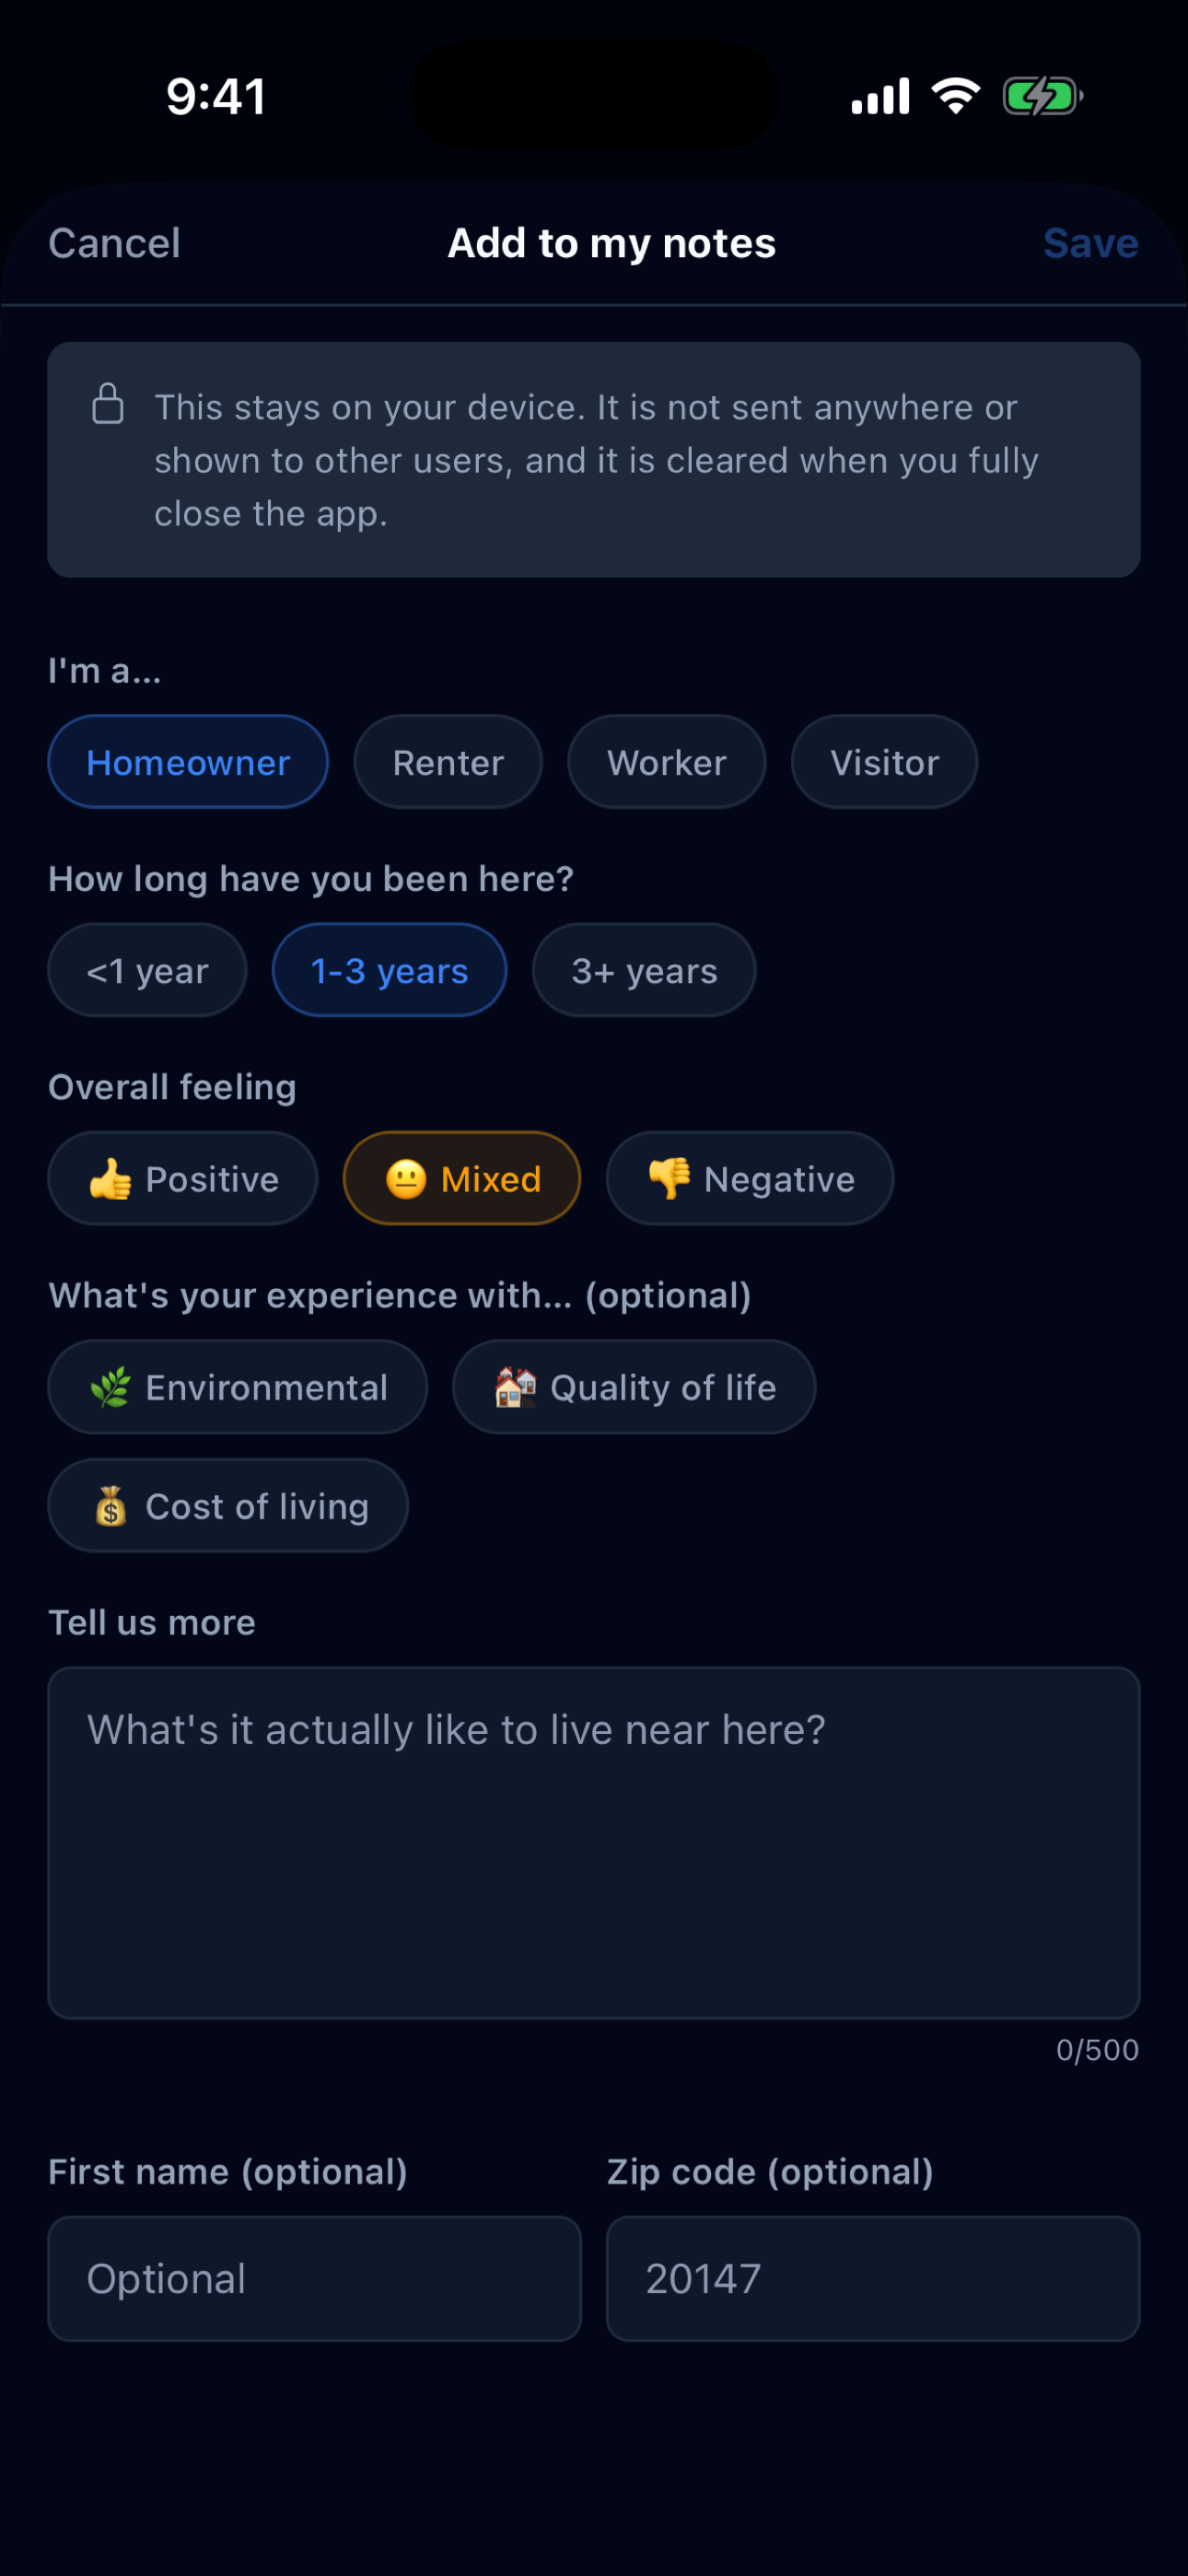Select the 1-3 years chip
Image resolution: width=1188 pixels, height=2576 pixels.
point(389,970)
